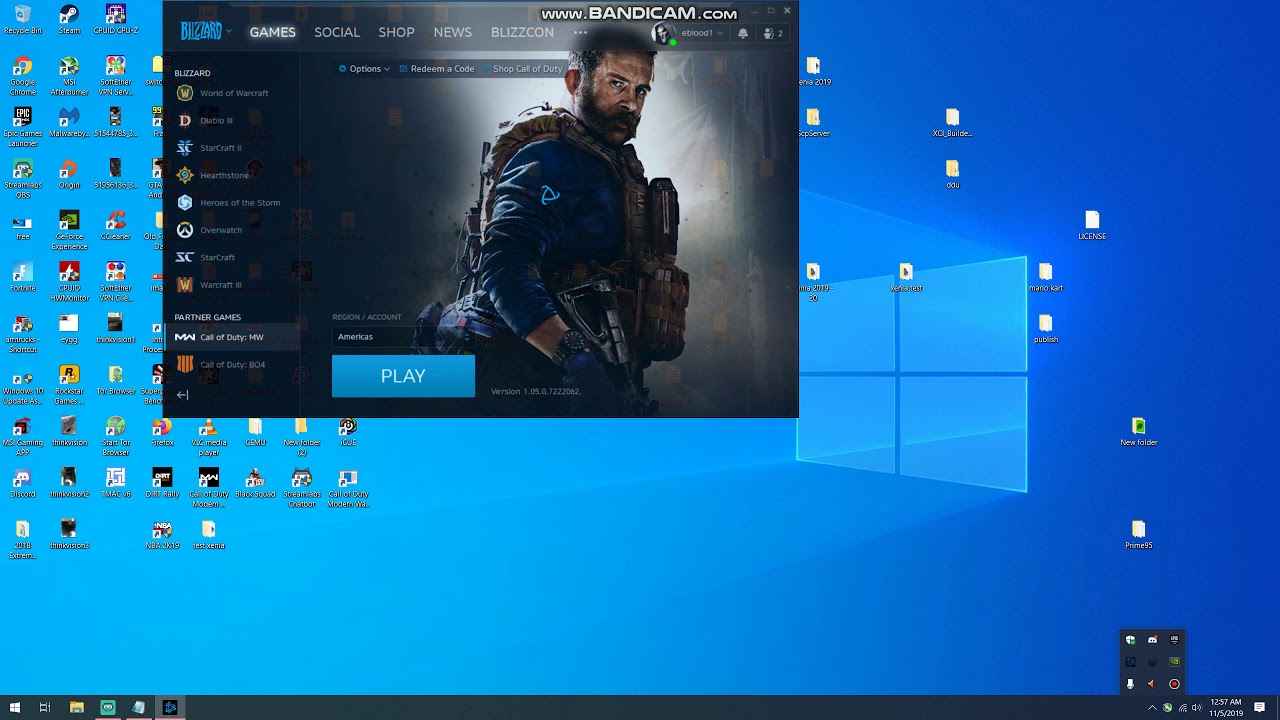Click the Windows Start button
The width and height of the screenshot is (1280, 720).
coord(15,707)
